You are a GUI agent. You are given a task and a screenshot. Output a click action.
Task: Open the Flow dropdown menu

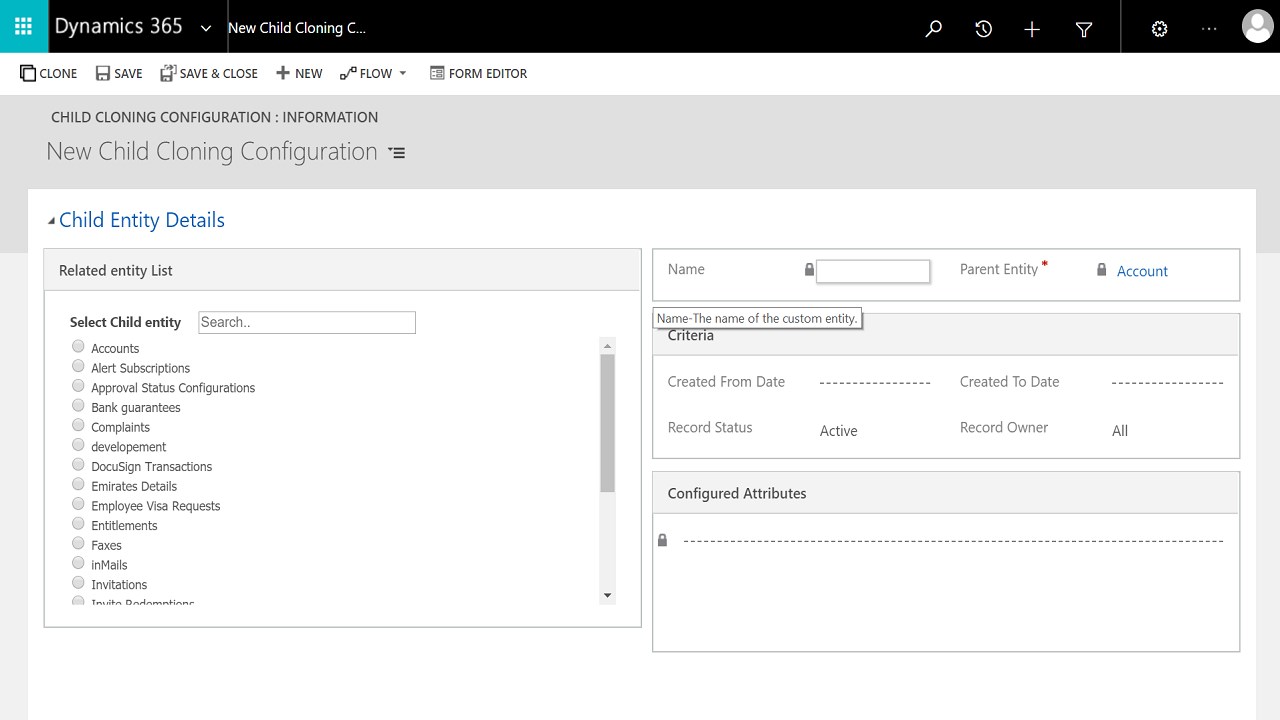374,73
